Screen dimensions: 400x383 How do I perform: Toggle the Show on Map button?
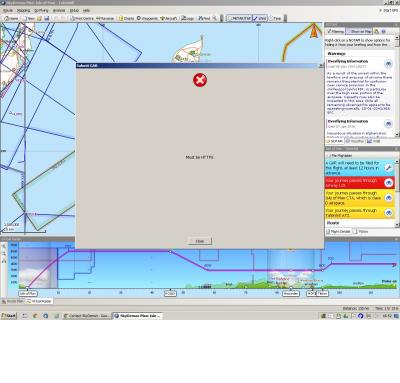pyautogui.click(x=359, y=31)
